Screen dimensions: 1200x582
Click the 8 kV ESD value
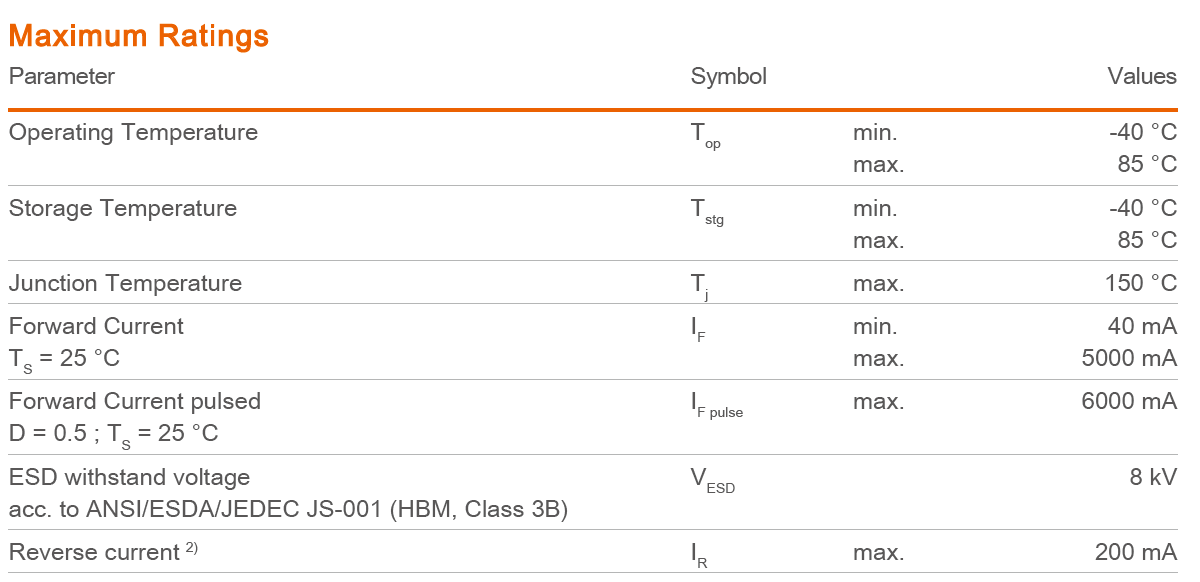coord(1153,476)
